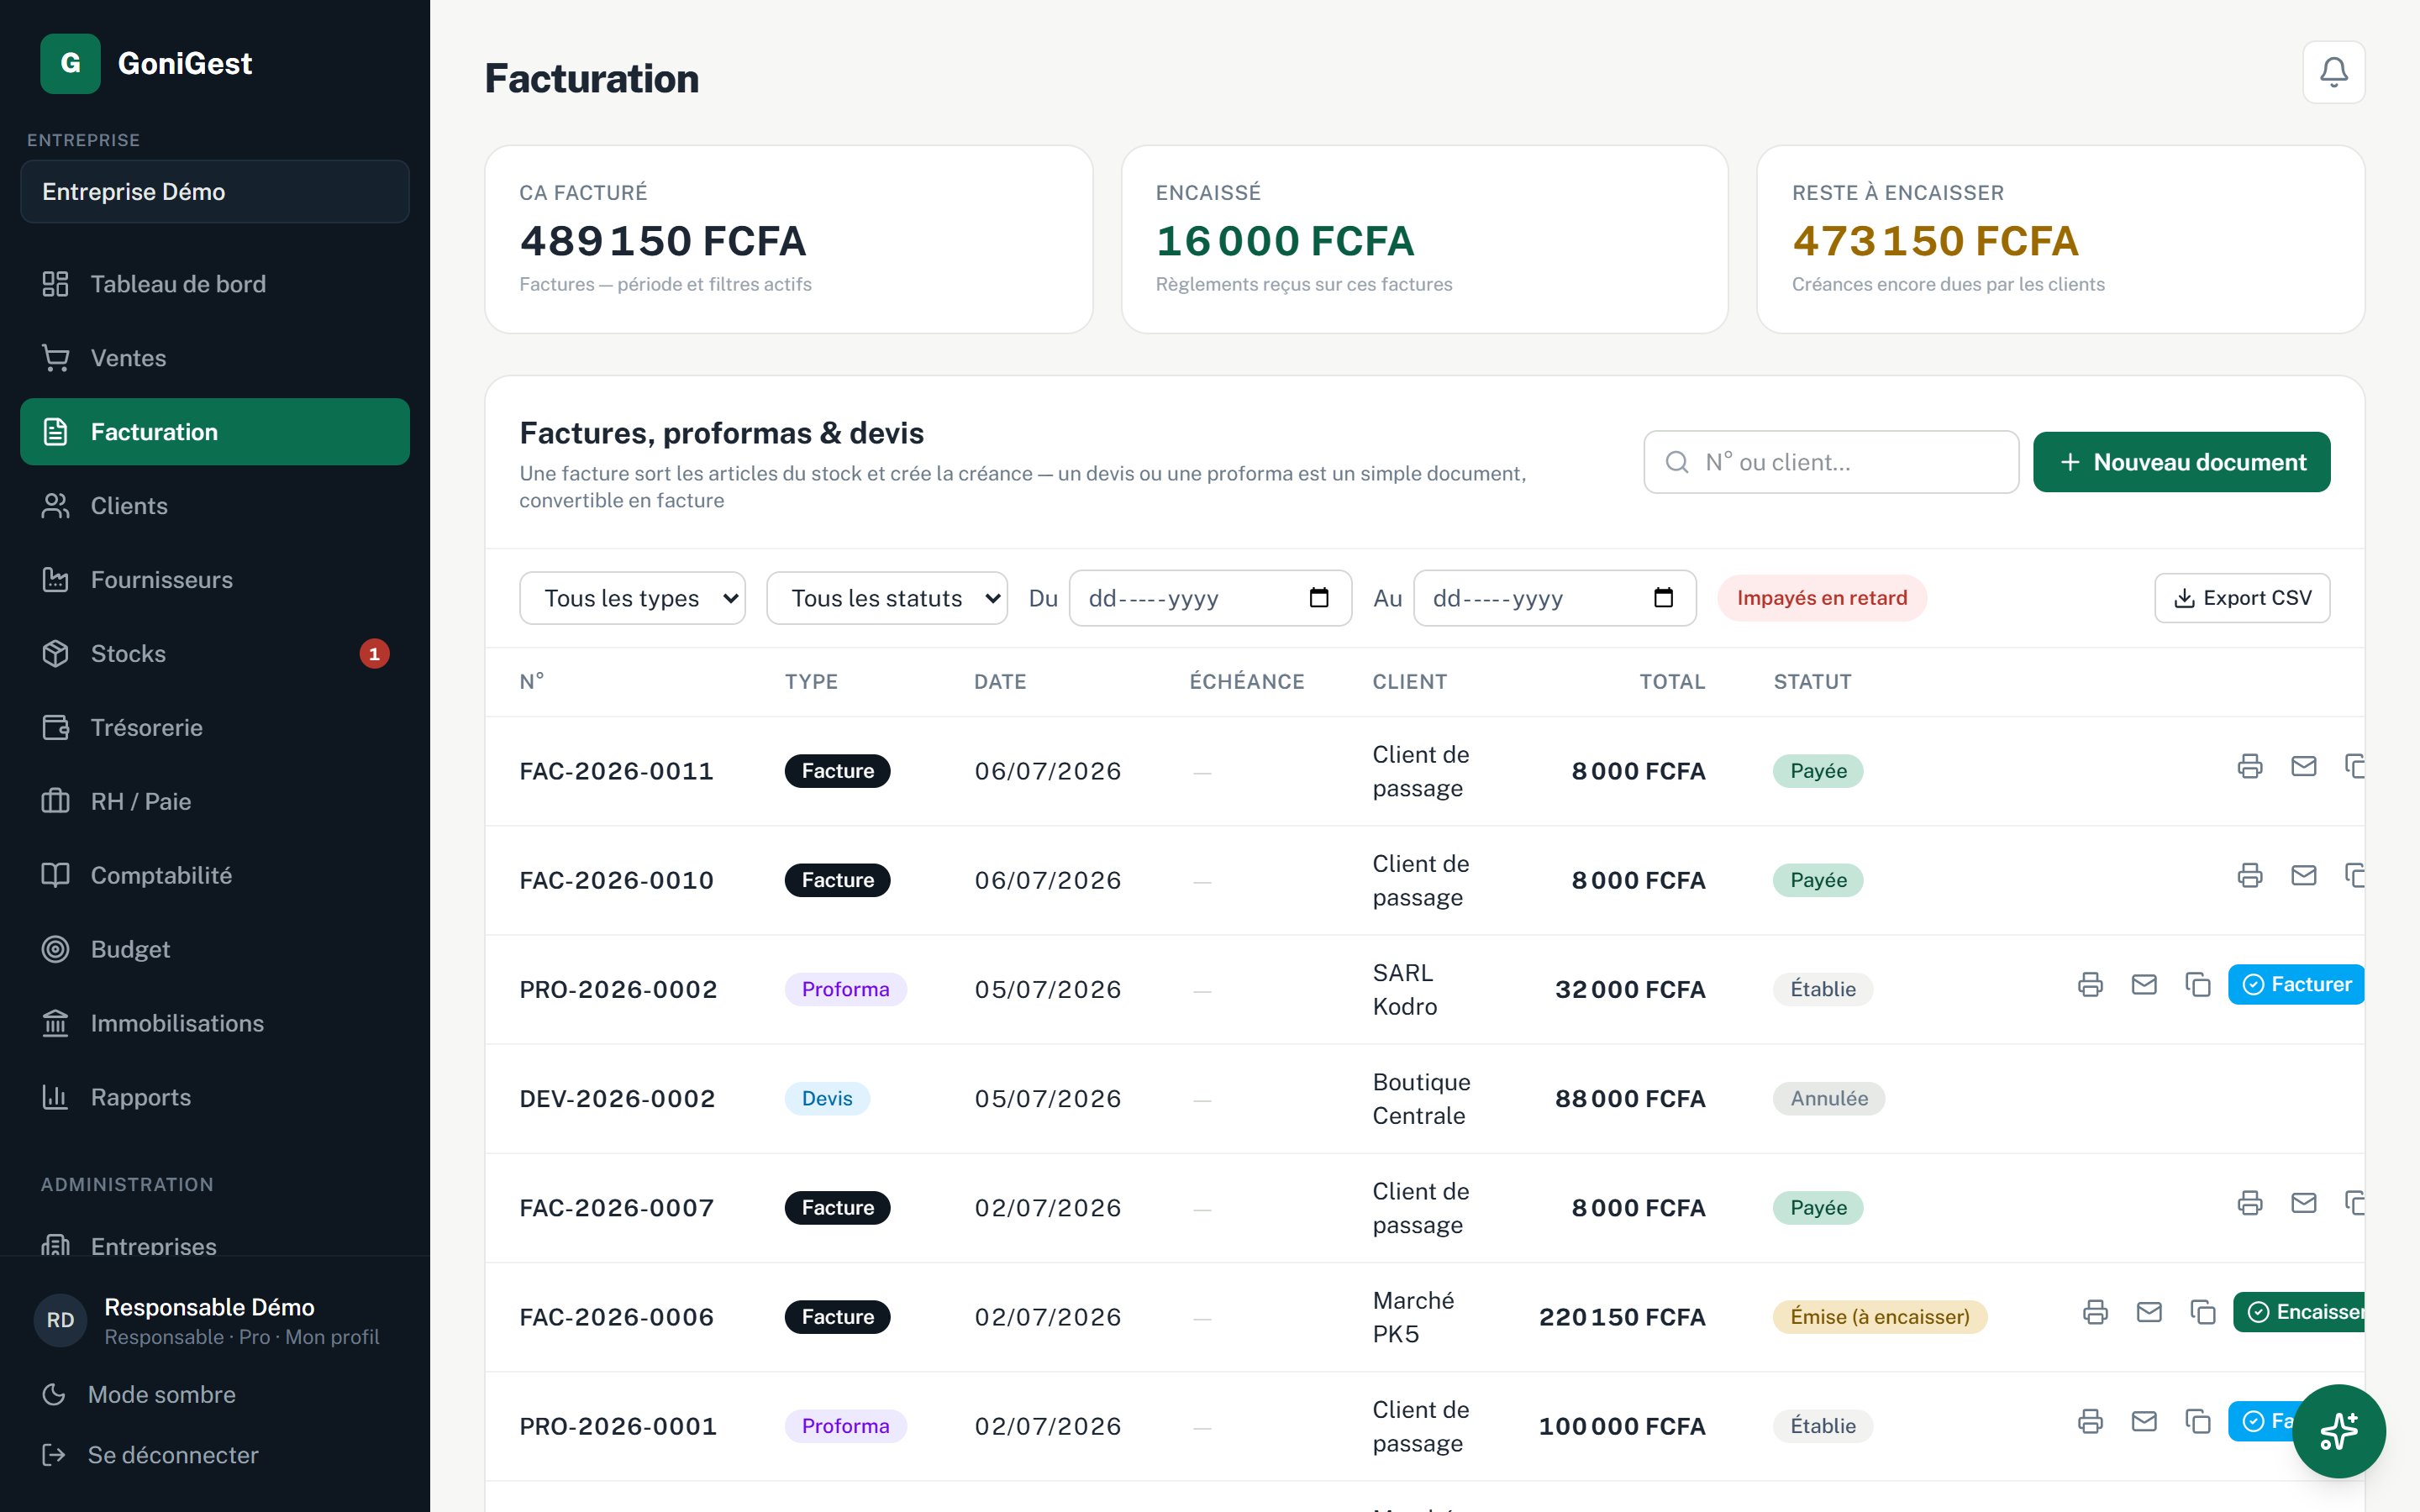
Task: Click the 220 150 FCFA total
Action: 1622,1316
